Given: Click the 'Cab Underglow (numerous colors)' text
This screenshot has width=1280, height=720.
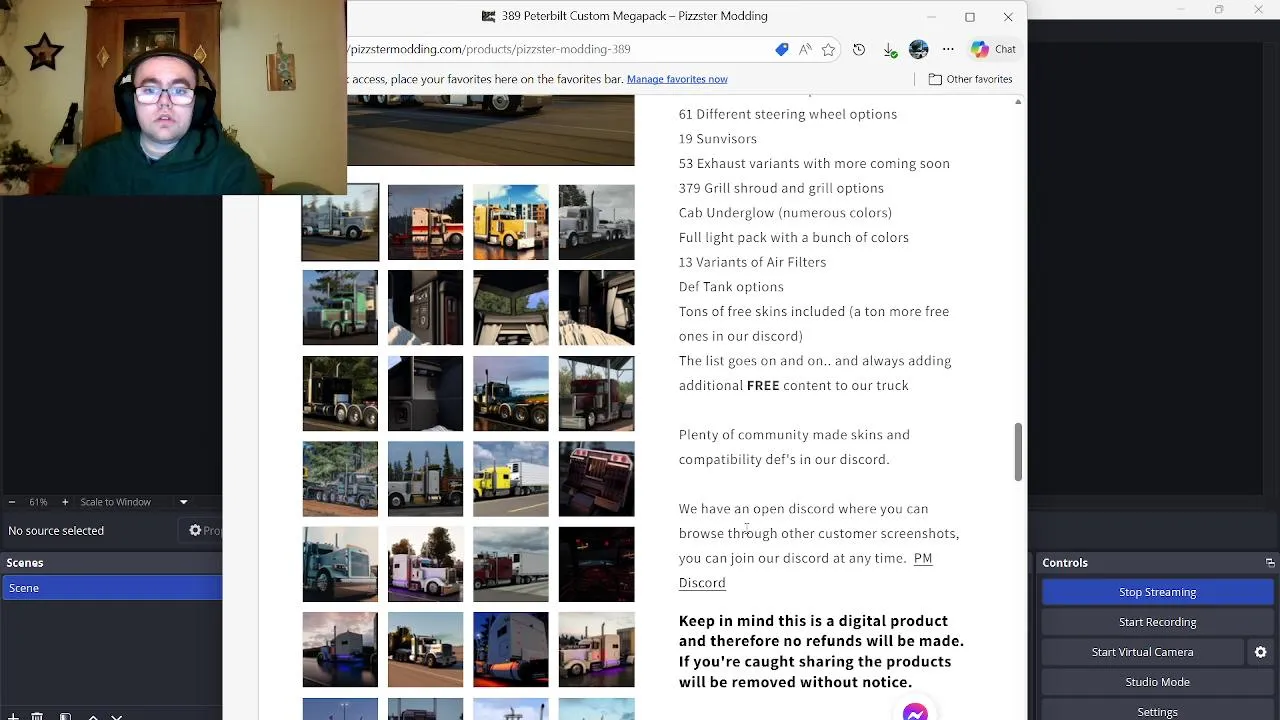Looking at the screenshot, I should [785, 212].
